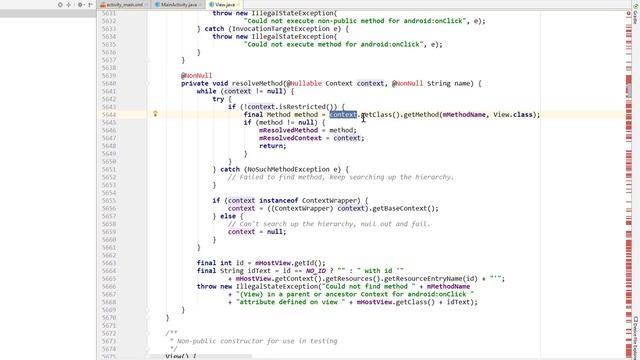Click 'mResolvedMethod' on line 5646
Screen dimensions: 640x360
pos(288,130)
